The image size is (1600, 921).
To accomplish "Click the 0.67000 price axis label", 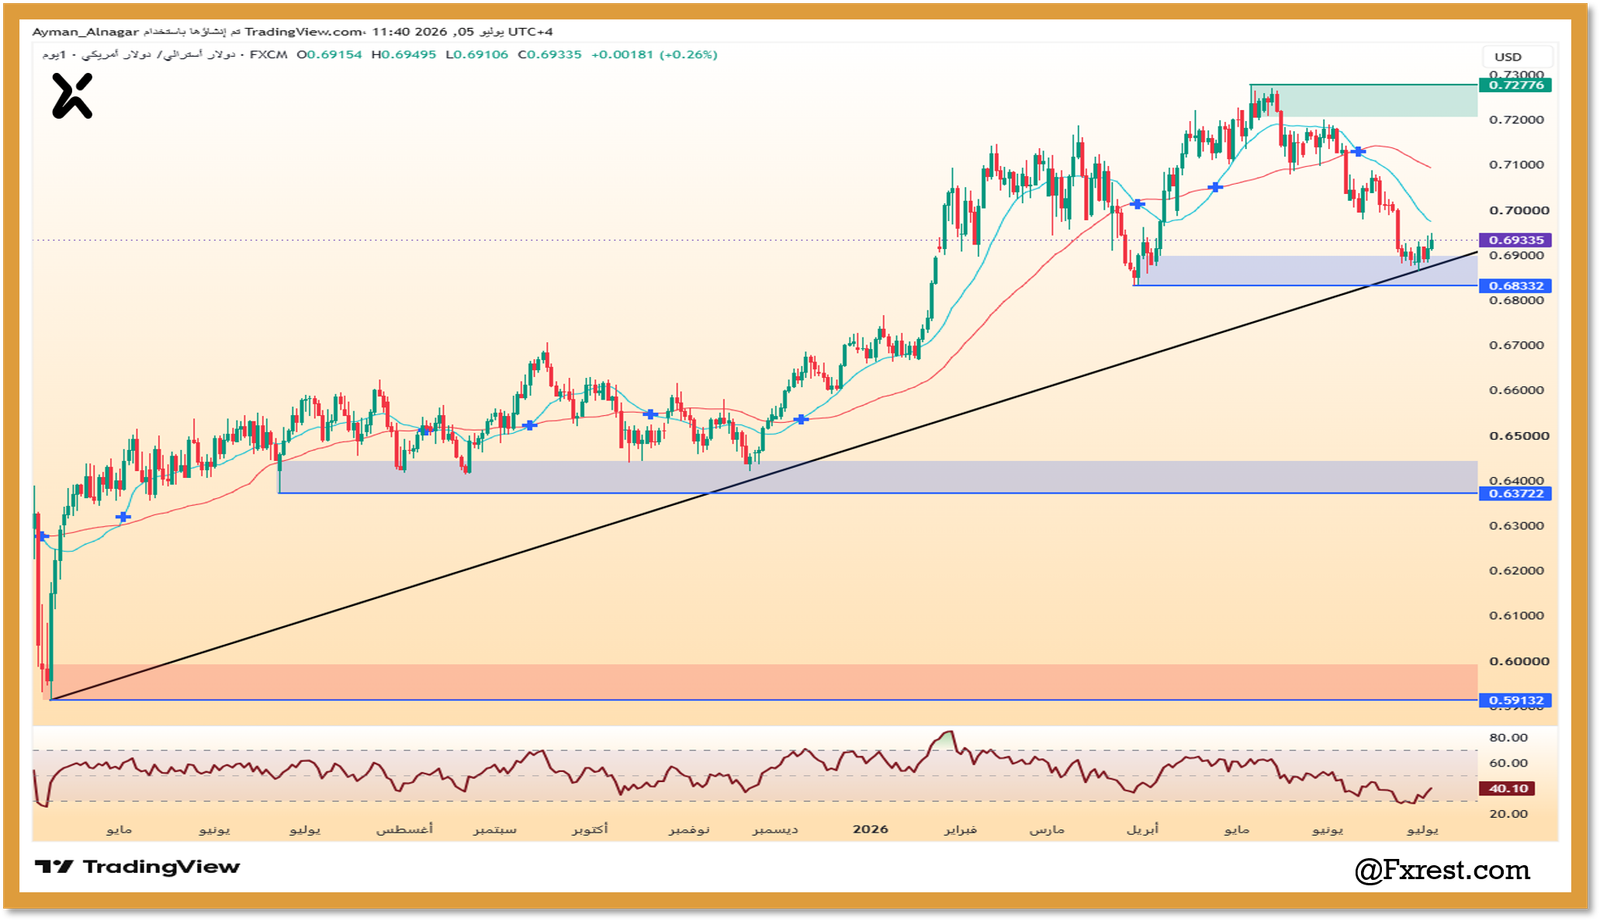I will (x=1517, y=346).
